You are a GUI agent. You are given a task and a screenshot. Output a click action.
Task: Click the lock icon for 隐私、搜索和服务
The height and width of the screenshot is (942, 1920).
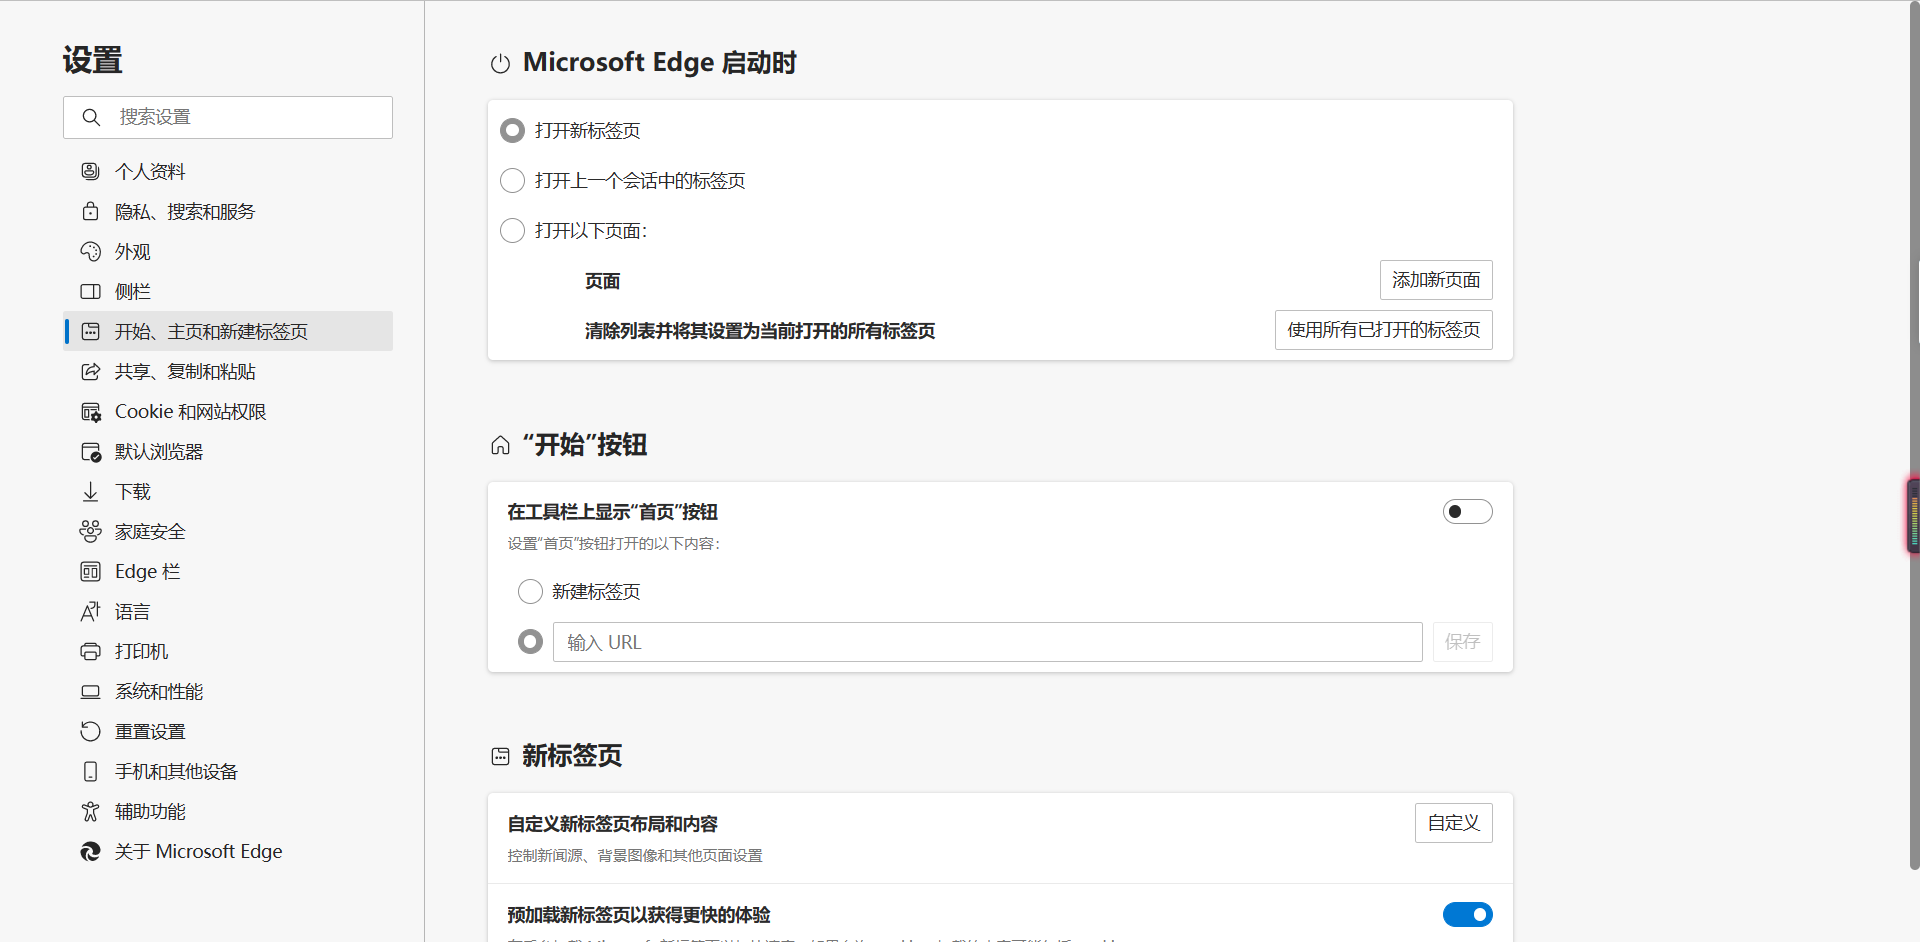pos(90,211)
